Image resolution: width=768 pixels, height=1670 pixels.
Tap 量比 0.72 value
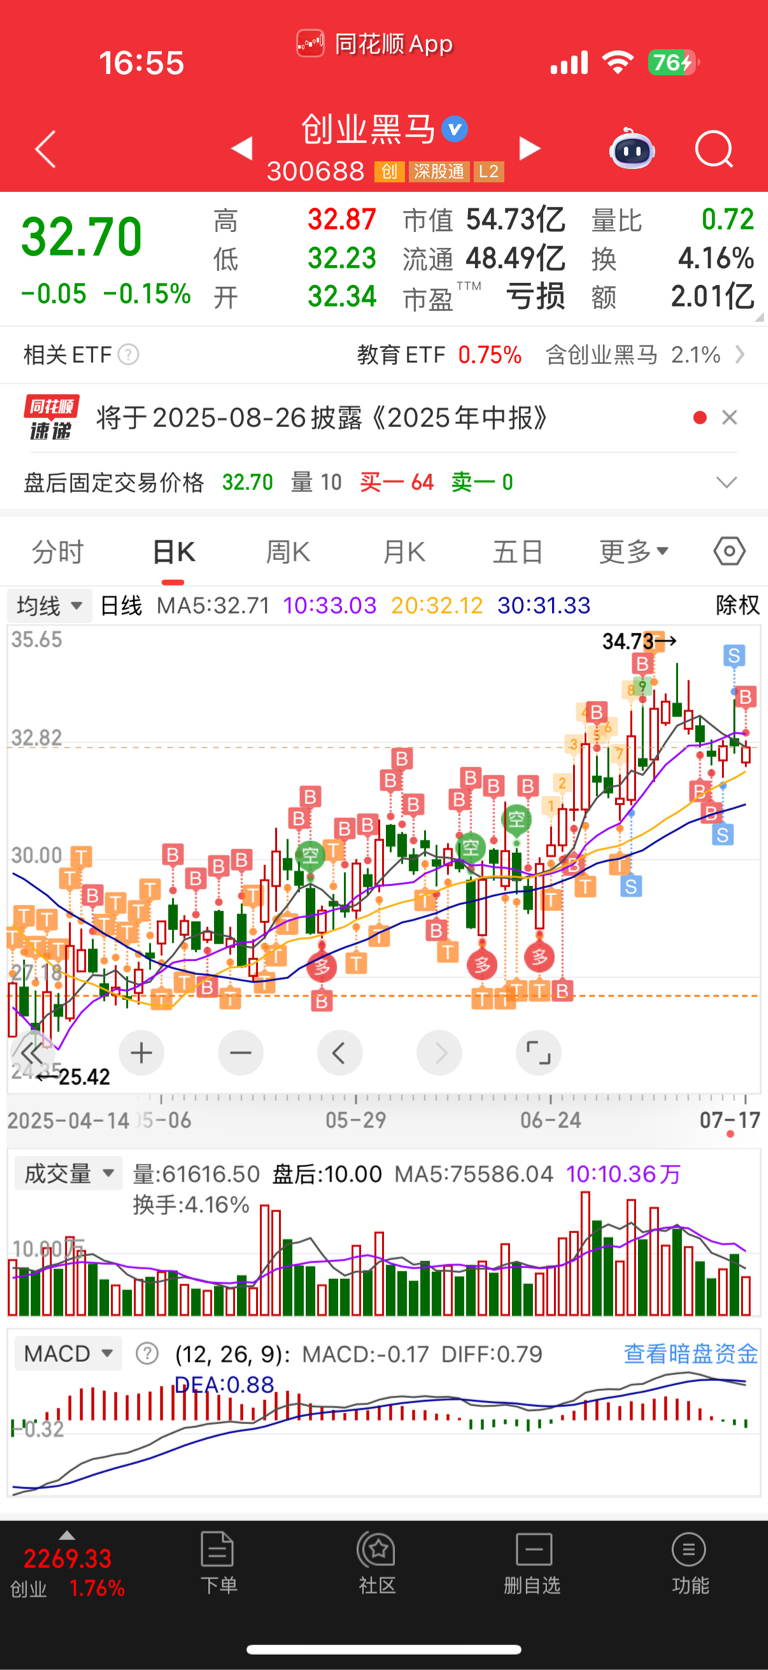click(x=672, y=220)
